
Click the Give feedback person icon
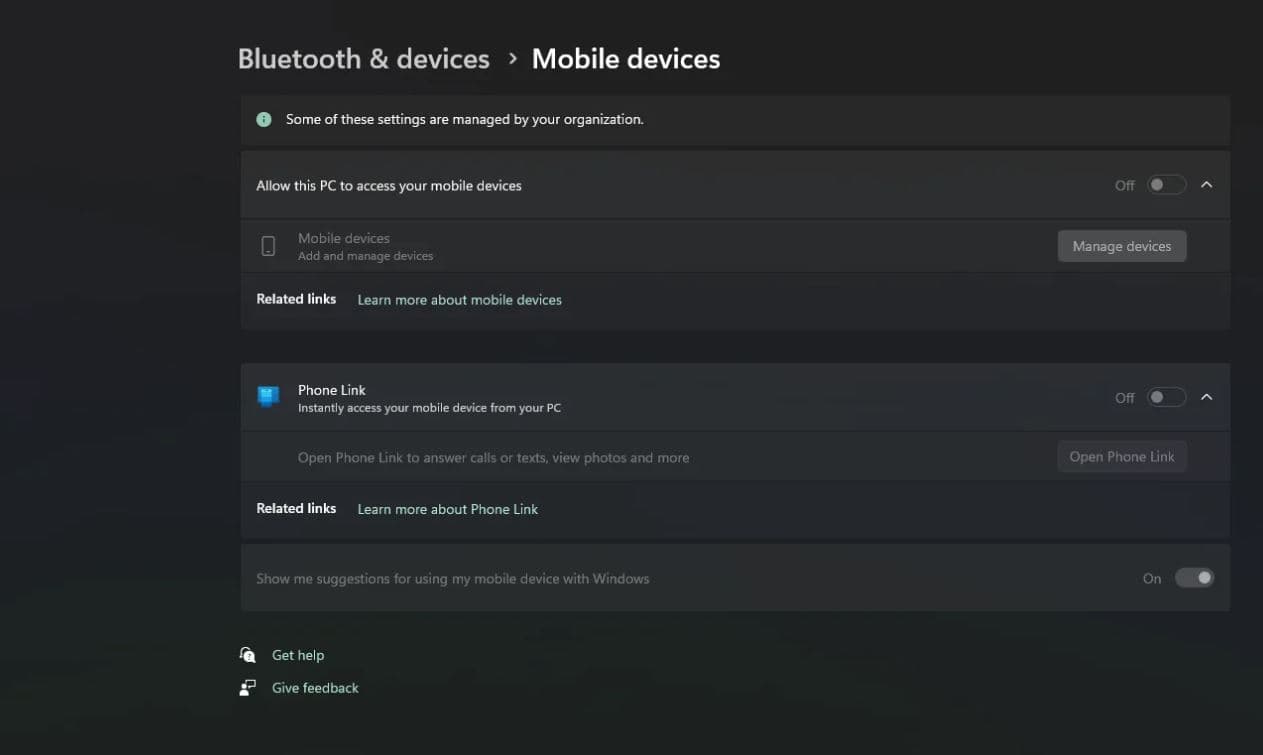point(248,688)
